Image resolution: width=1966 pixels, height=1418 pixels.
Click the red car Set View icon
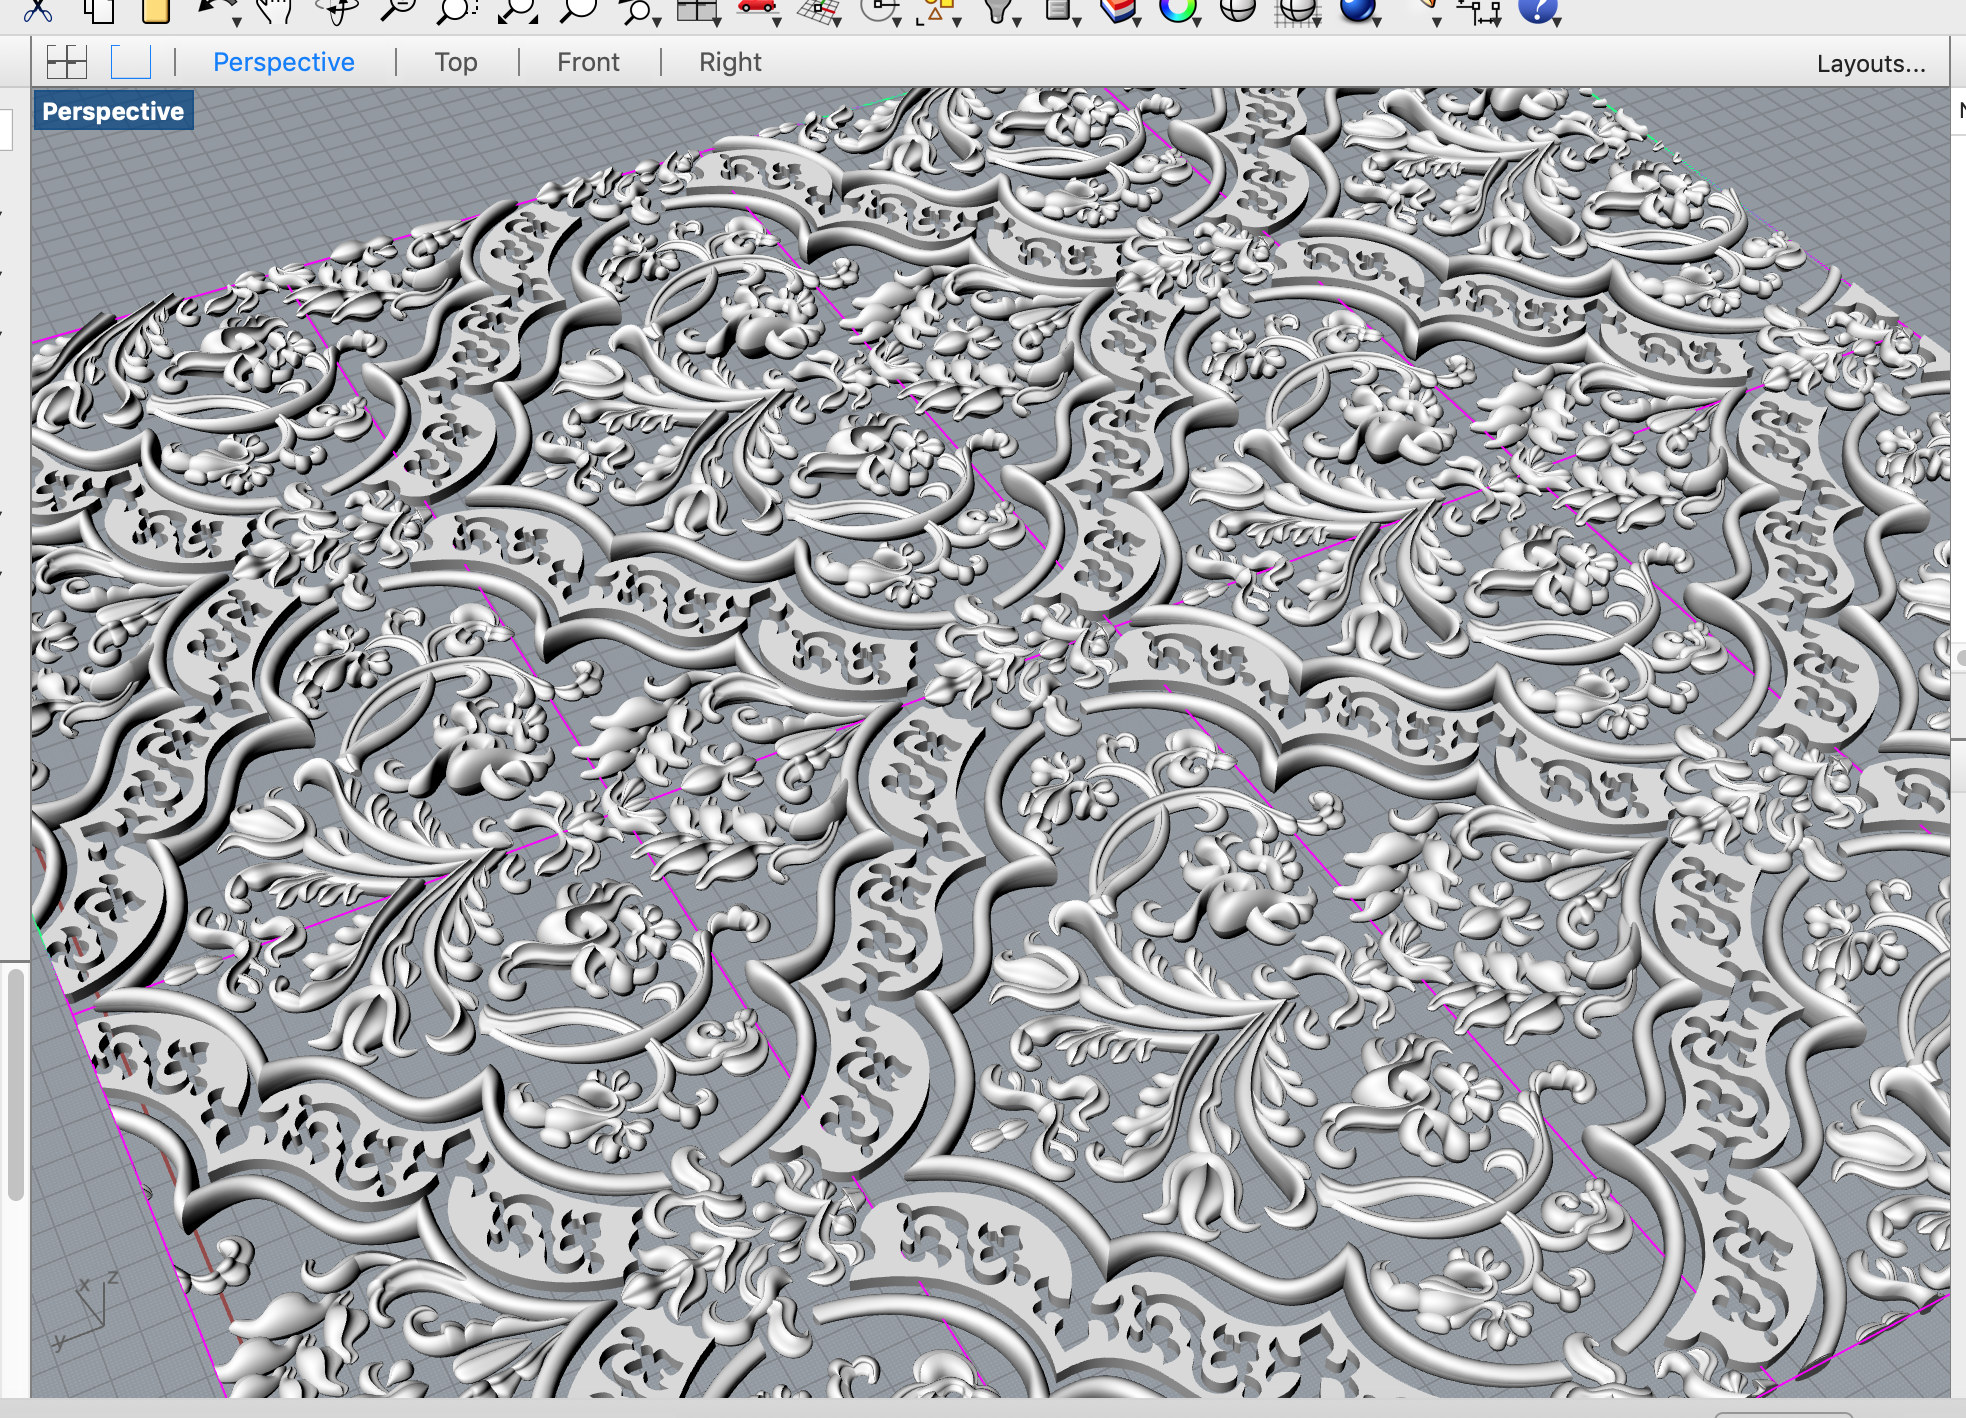pos(756,8)
